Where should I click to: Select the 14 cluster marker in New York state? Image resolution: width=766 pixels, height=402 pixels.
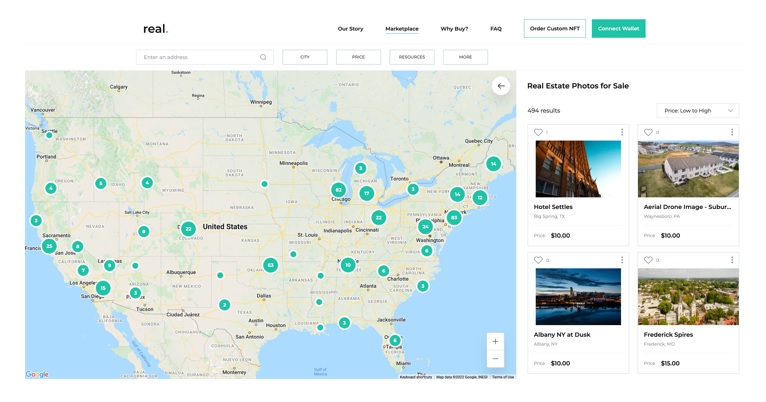coord(457,194)
